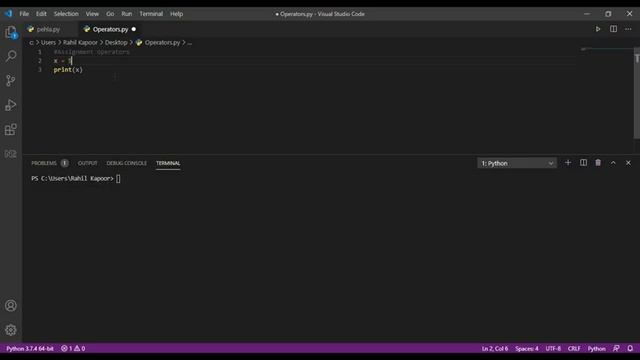Viewport: 640px width, 360px height.
Task: Select terminal from 1: Python dropdown
Action: click(516, 163)
